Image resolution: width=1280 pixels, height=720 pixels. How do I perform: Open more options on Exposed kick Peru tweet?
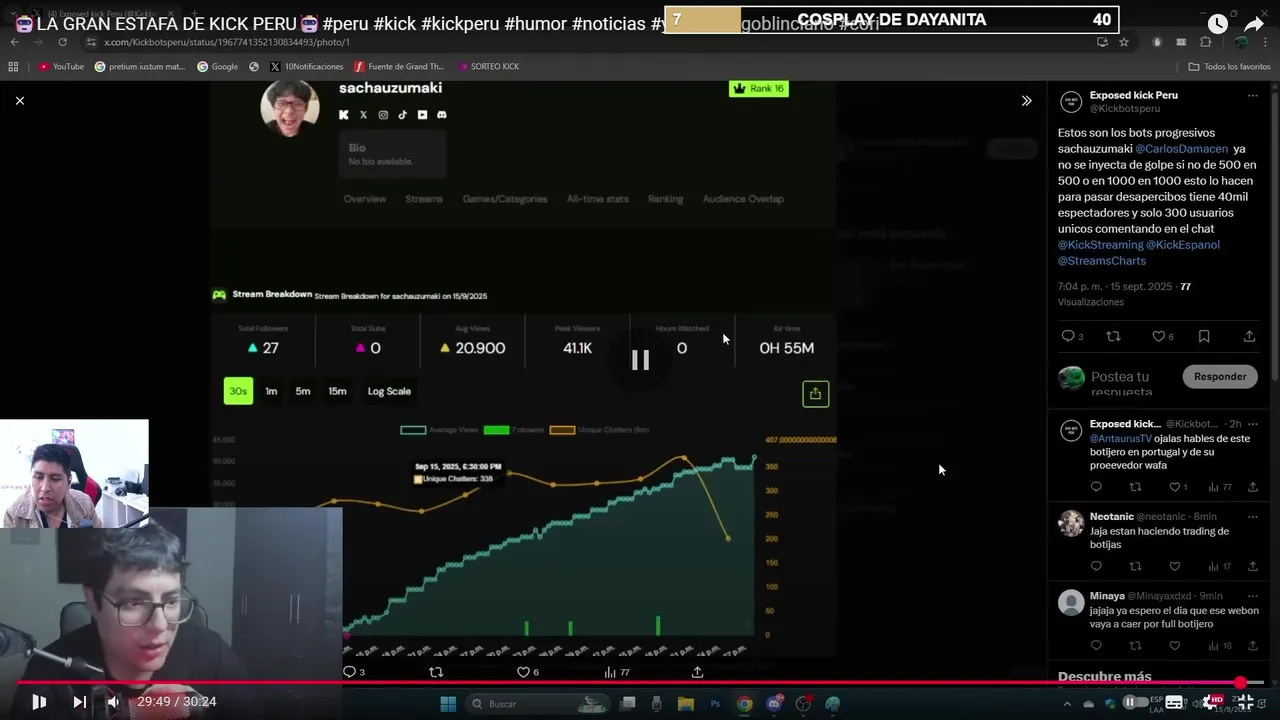[1252, 96]
